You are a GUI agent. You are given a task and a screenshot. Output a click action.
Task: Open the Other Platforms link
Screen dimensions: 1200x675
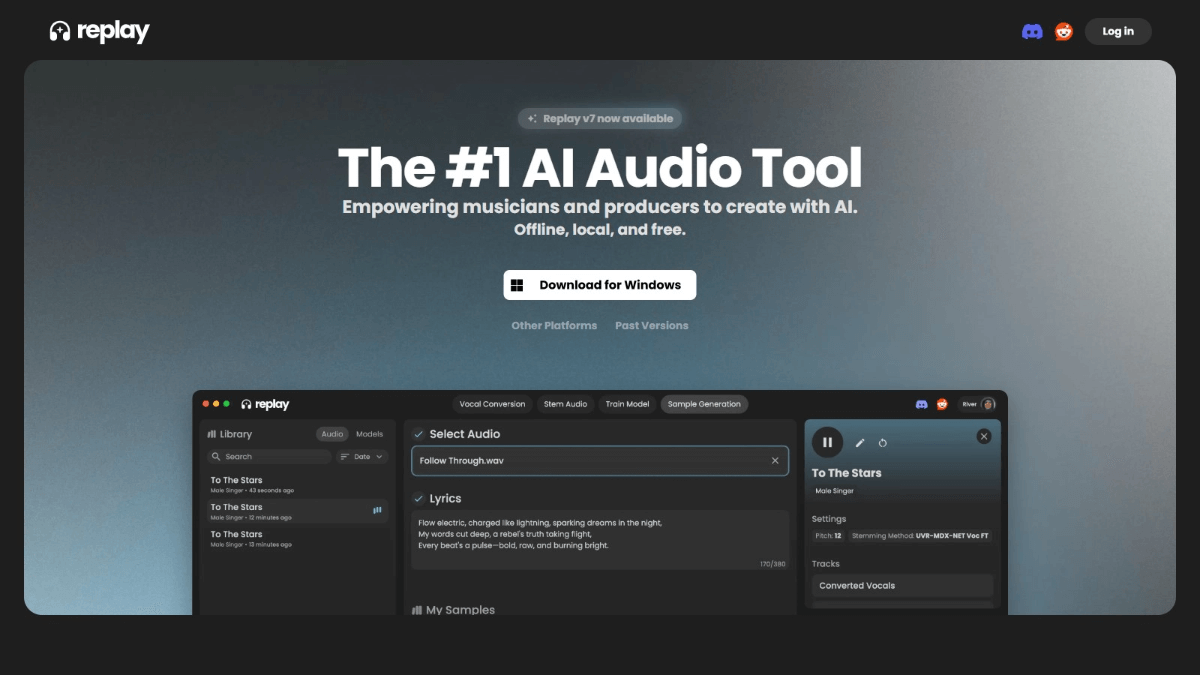(554, 326)
